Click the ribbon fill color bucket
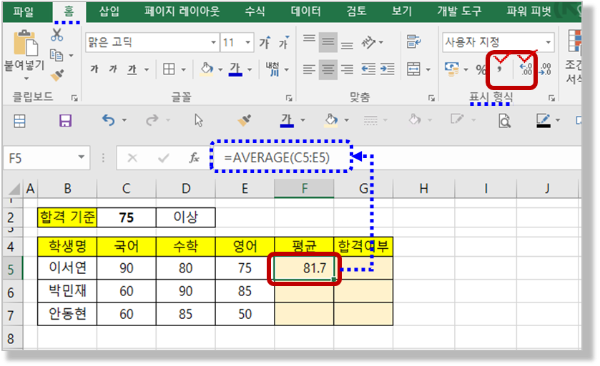This screenshot has width=600, height=366. coord(207,69)
